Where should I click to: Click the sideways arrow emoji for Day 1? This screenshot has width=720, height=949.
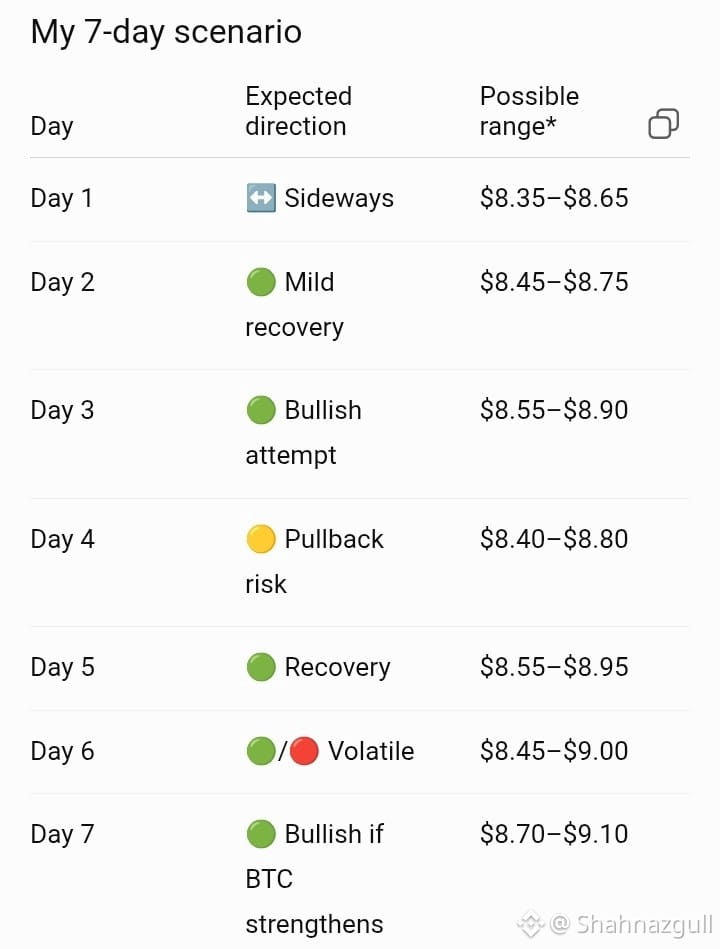pos(261,198)
